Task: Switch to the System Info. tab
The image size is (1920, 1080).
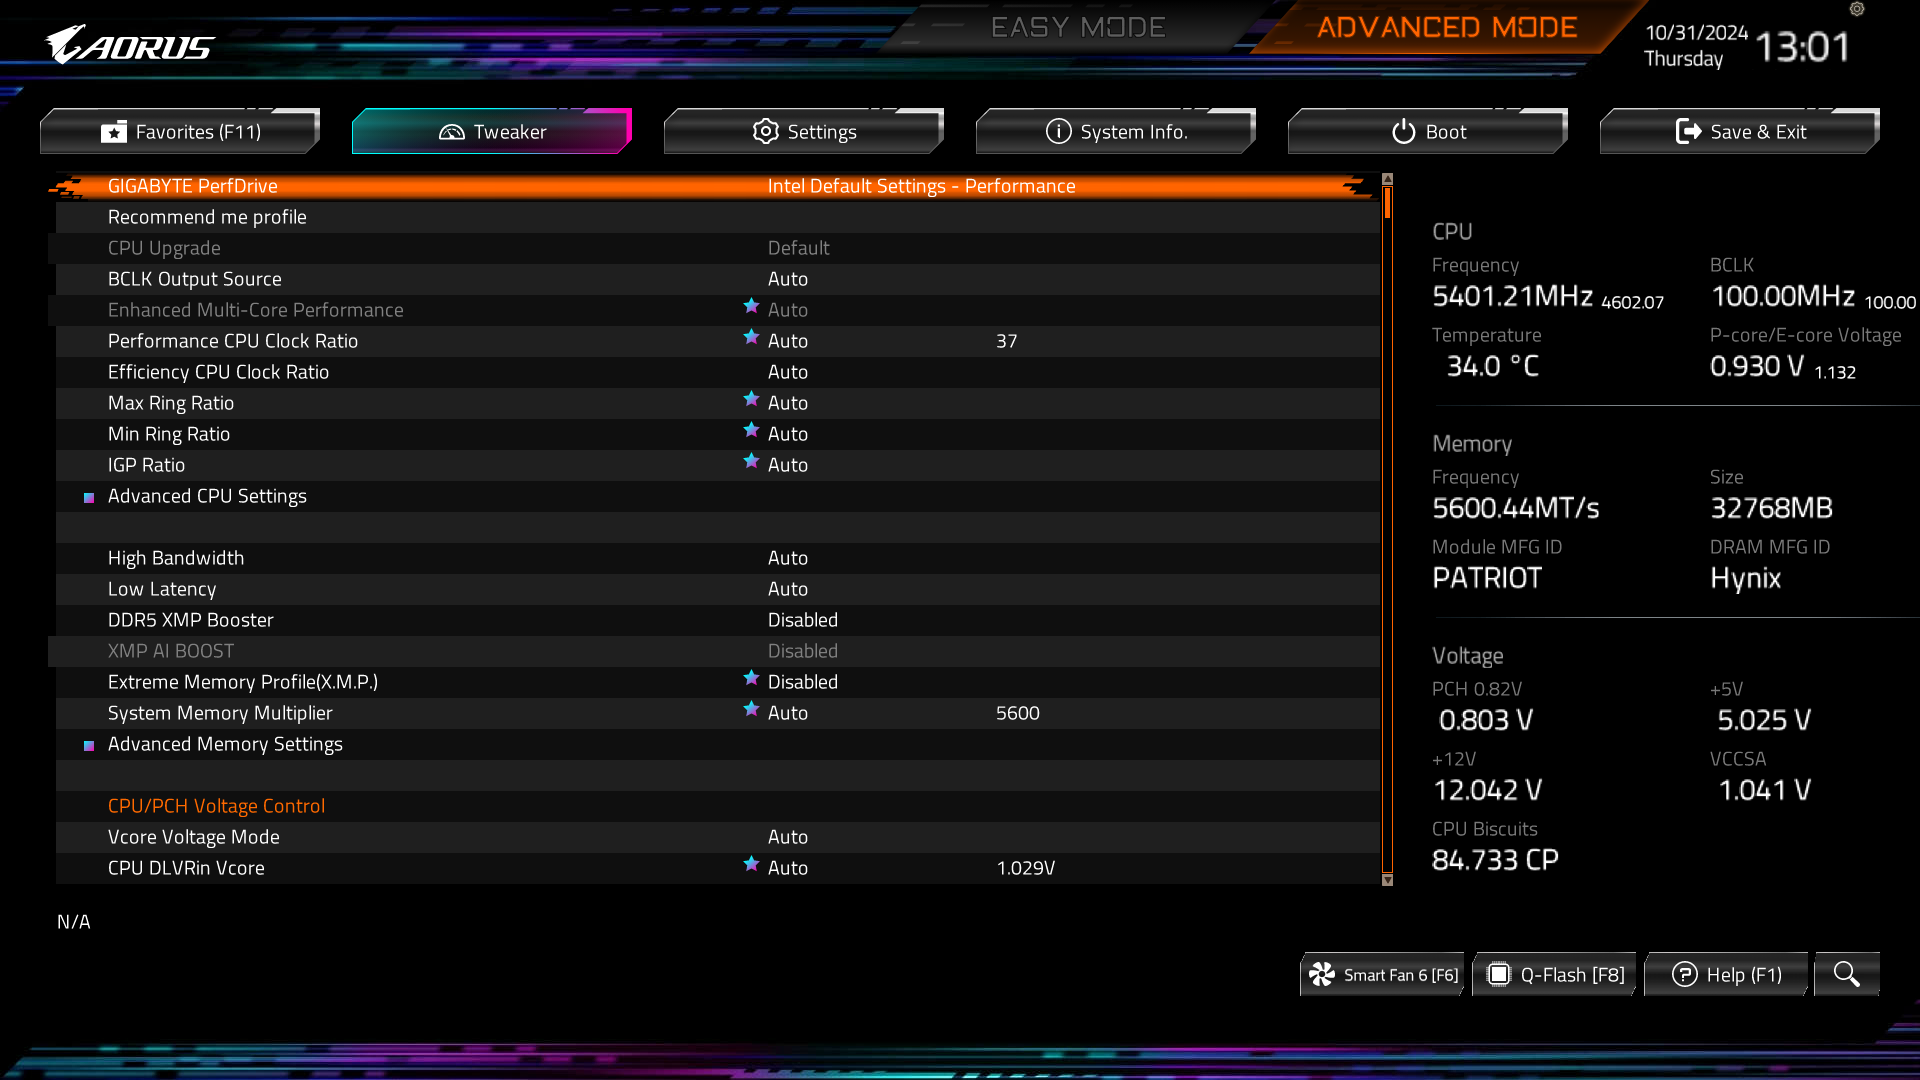Action: 1115,132
